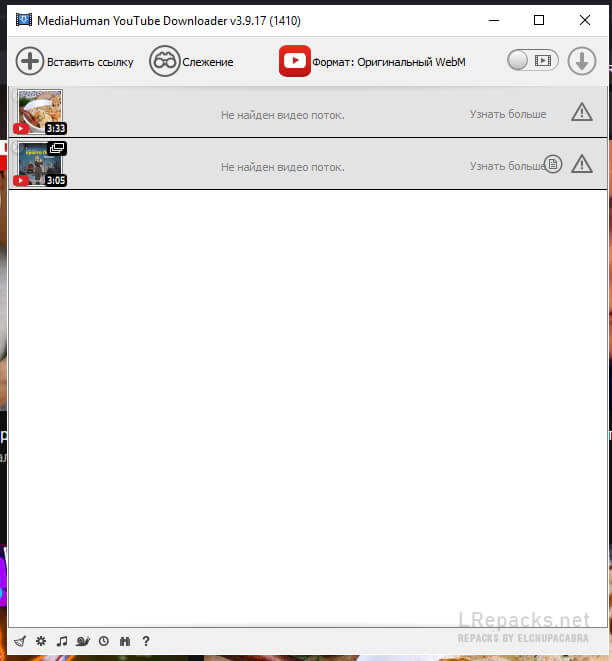Viewport: 612px width, 661px height.
Task: Select the first video thumbnail (3:33)
Action: [x=40, y=112]
